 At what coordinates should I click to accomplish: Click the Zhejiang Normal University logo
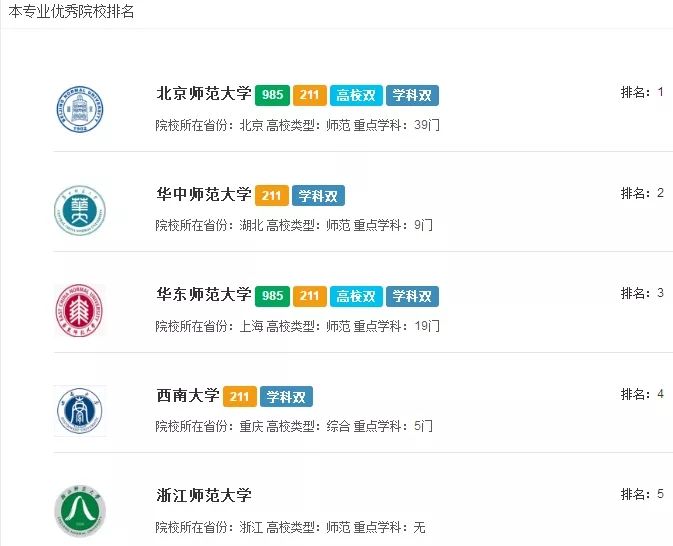pyautogui.click(x=79, y=510)
